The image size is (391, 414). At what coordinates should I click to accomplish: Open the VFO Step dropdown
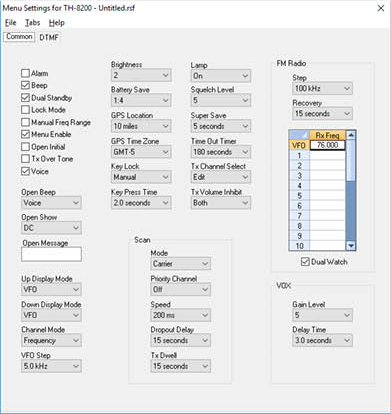click(51, 366)
